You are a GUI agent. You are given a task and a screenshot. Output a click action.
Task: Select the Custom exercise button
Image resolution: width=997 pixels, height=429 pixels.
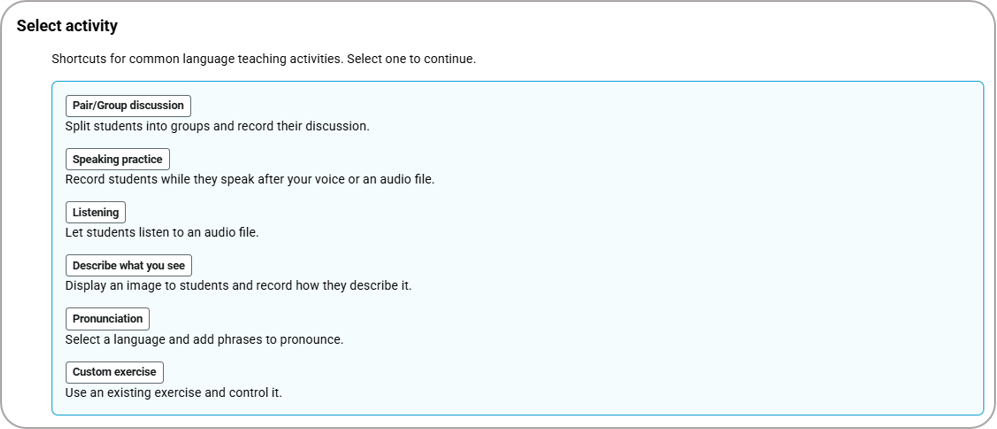coord(114,372)
